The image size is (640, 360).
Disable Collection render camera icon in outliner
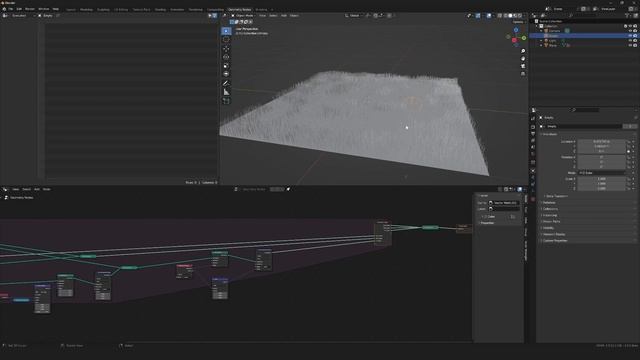(x=635, y=26)
